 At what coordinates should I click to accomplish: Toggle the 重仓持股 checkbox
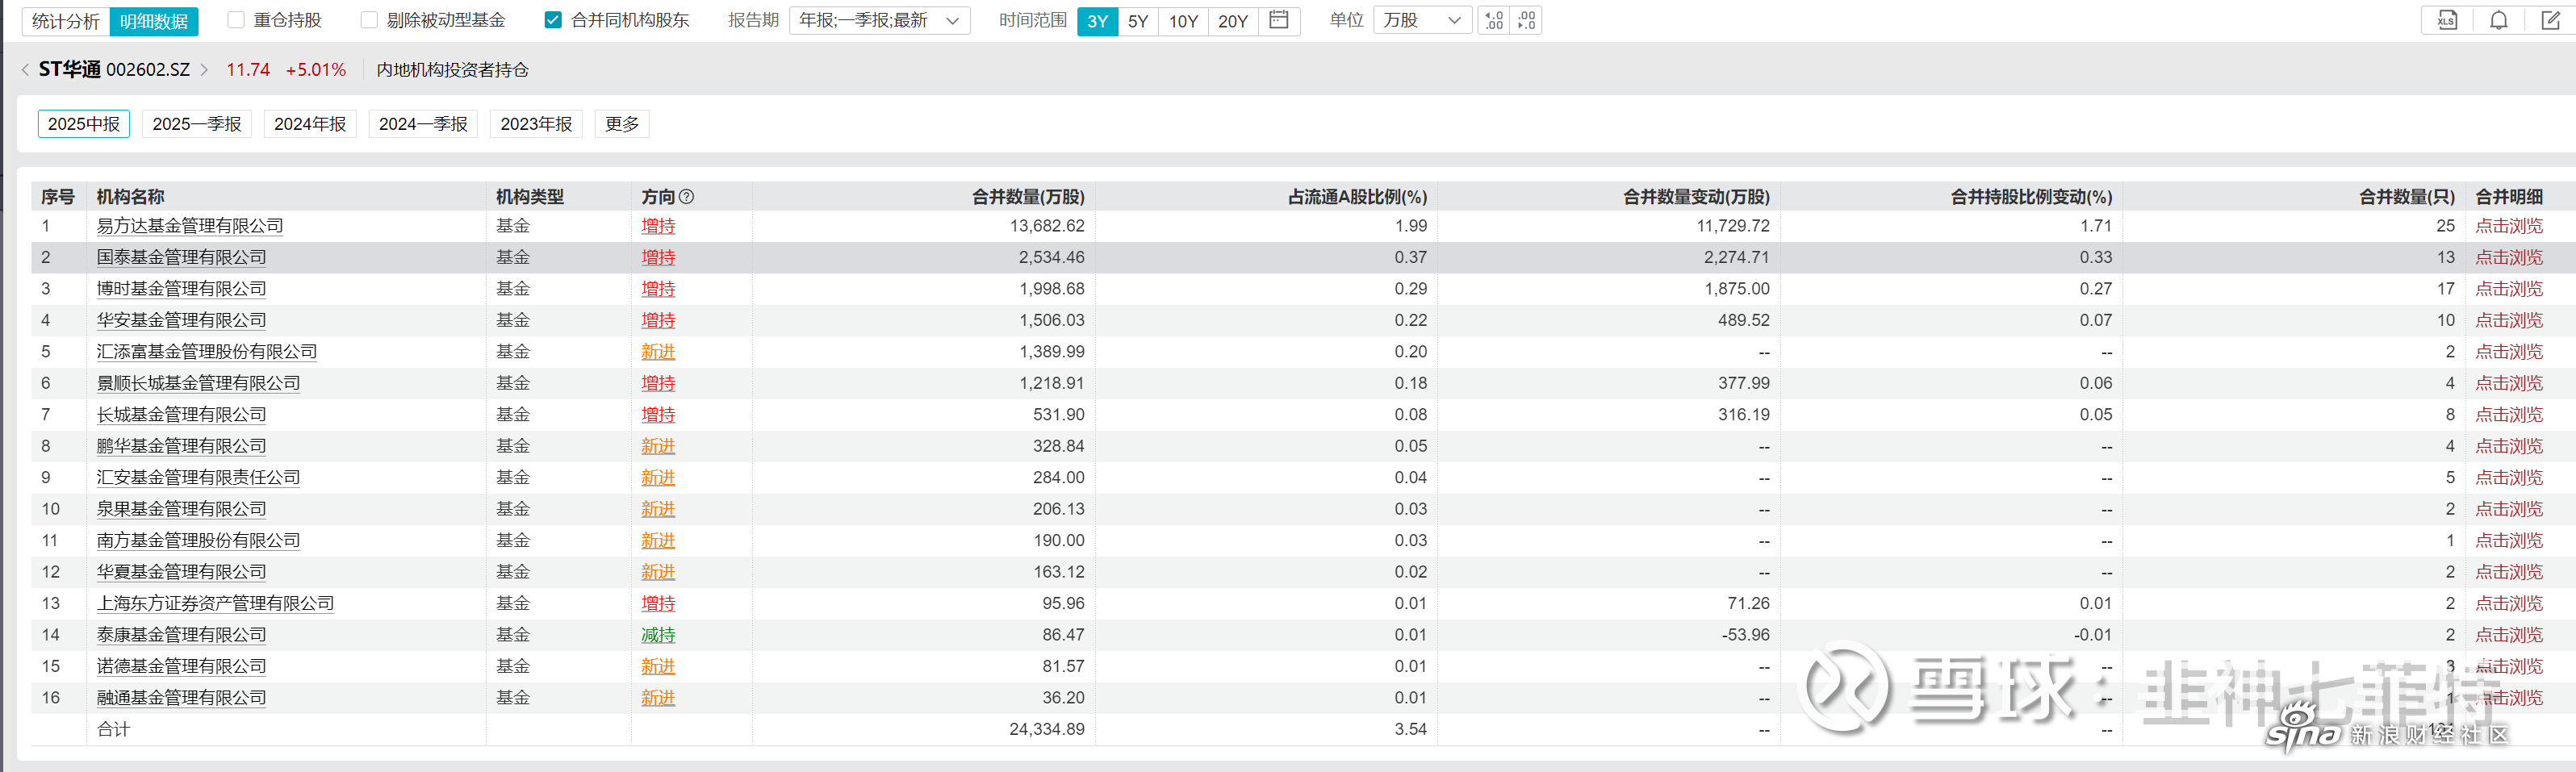click(236, 20)
